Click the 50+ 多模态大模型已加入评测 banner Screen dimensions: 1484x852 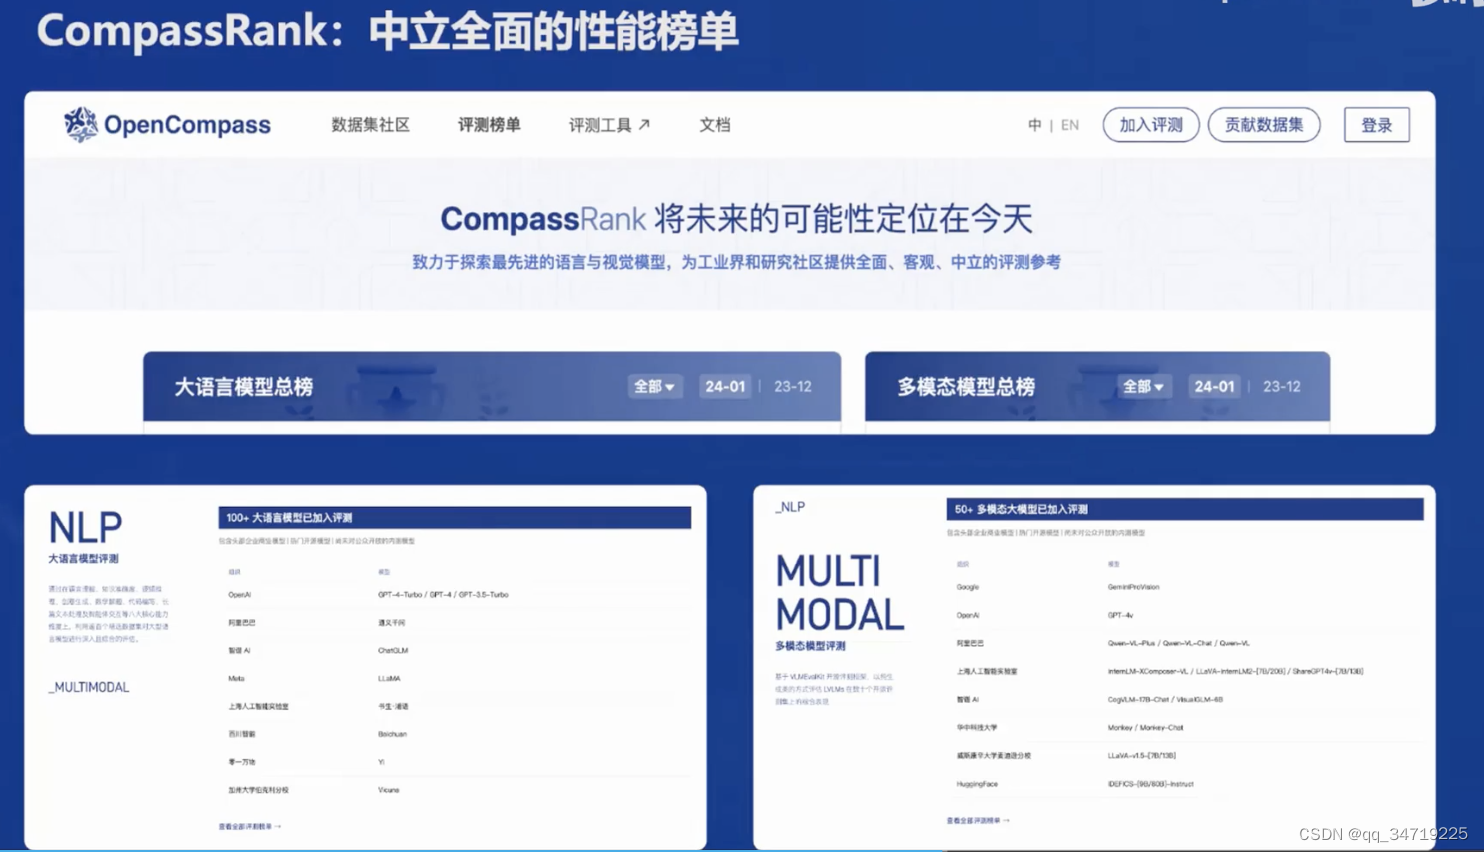(1185, 509)
